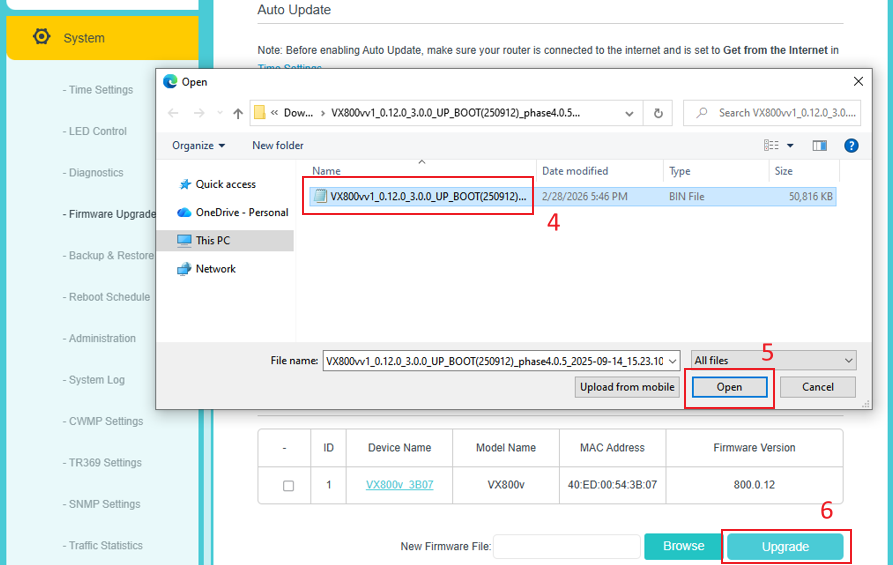Expand the recent locations dropdown arrow
The height and width of the screenshot is (565, 893).
220,113
